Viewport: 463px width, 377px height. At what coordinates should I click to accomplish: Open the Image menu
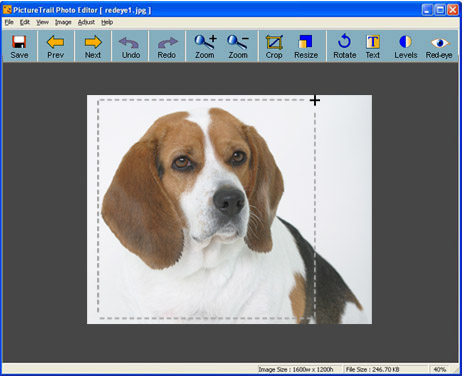(x=63, y=22)
